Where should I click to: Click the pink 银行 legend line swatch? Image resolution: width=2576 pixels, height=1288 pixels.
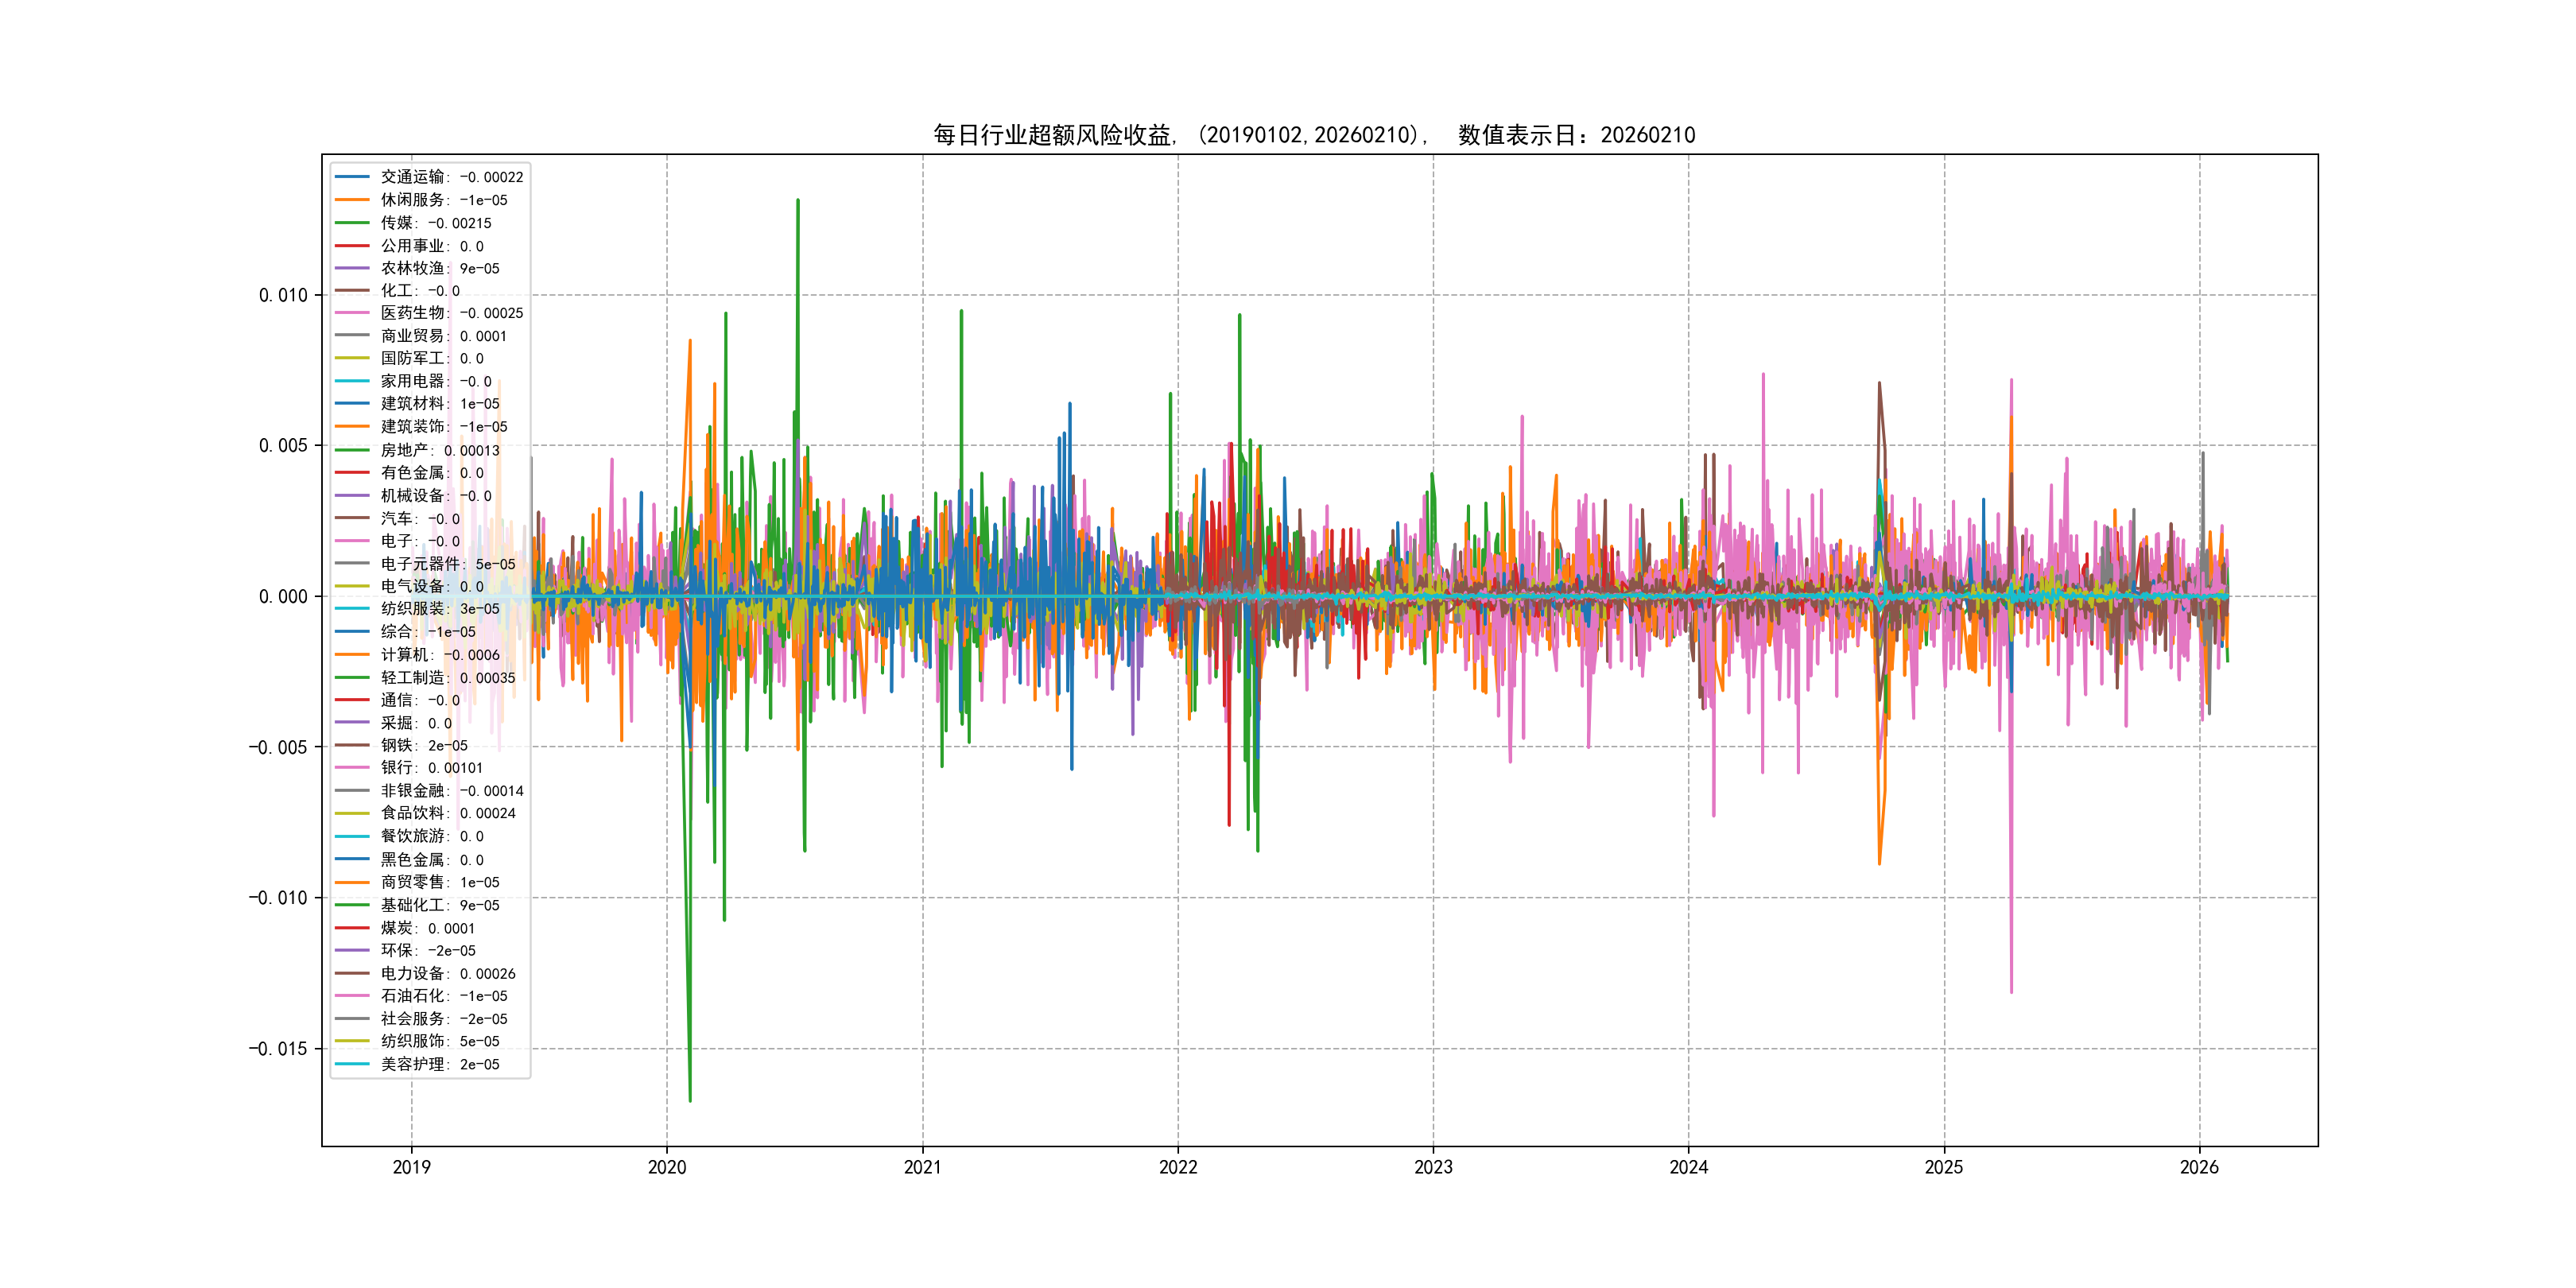352,768
